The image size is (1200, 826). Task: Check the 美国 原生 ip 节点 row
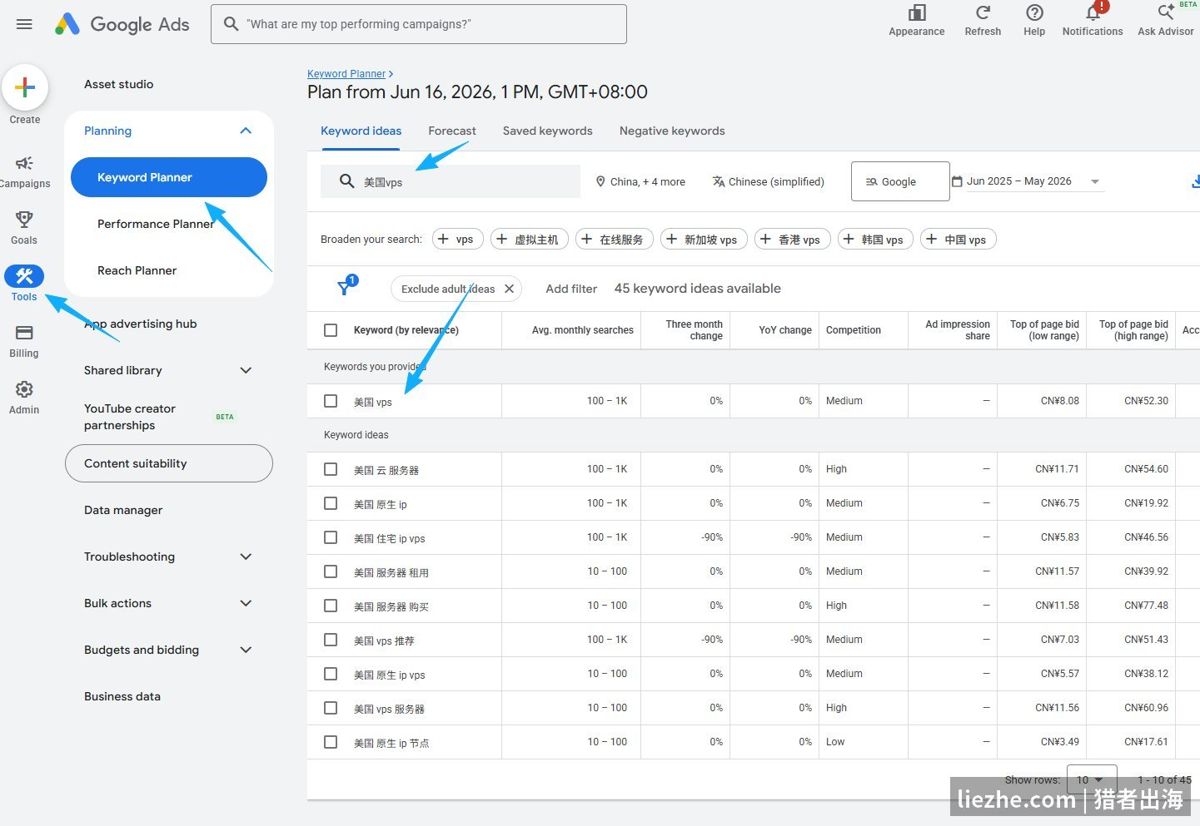pos(331,741)
